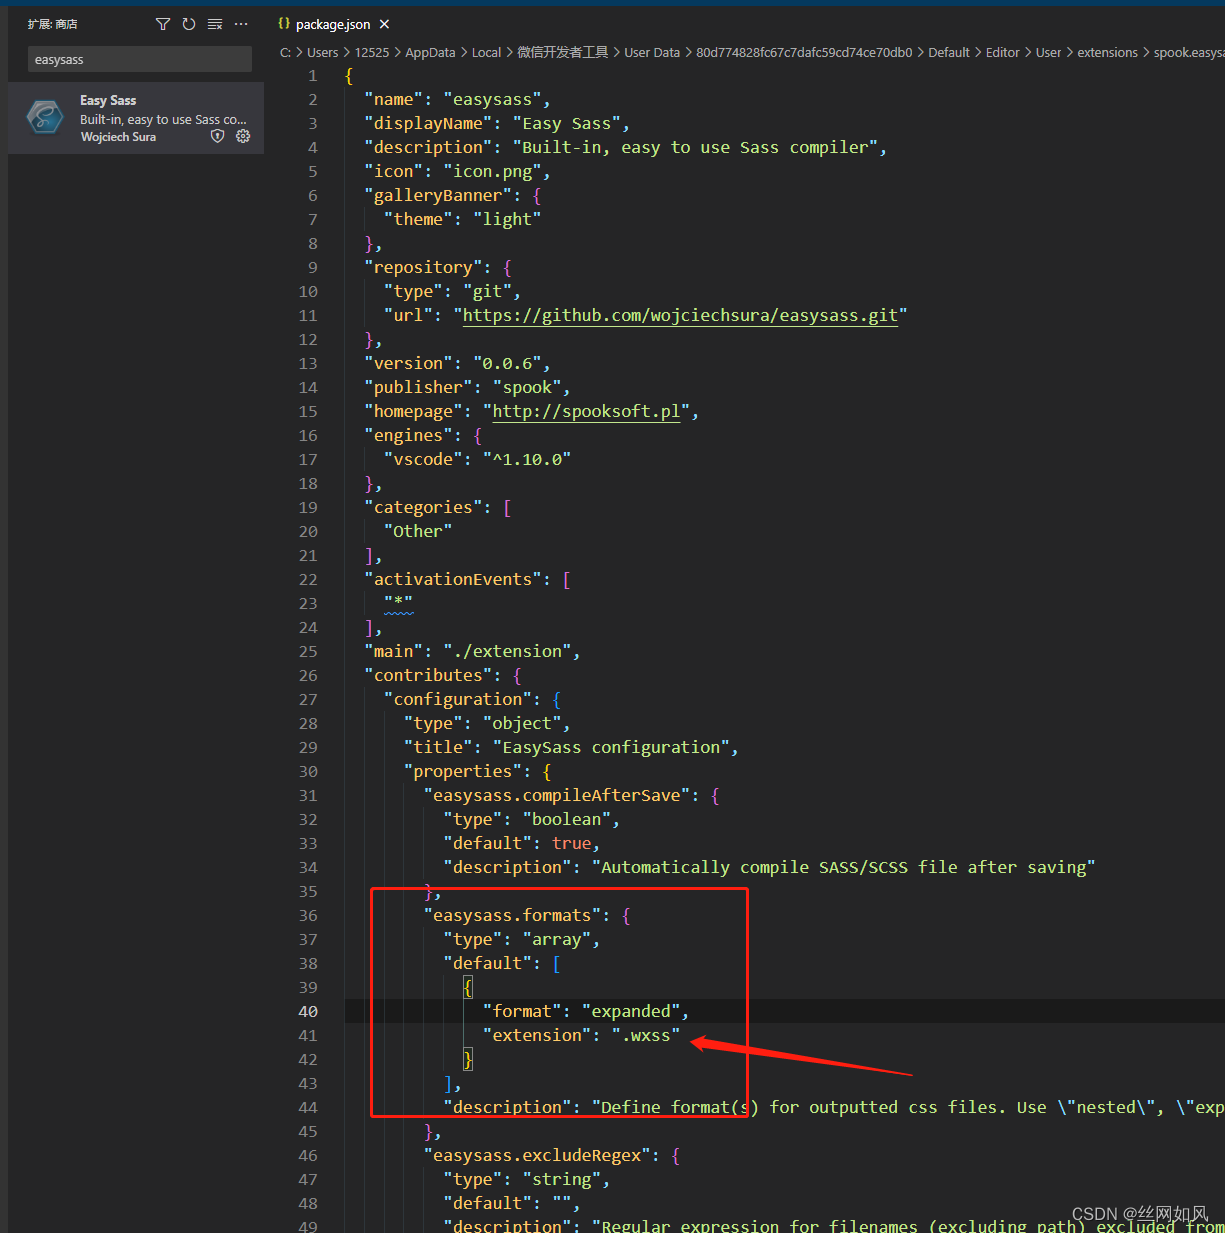Click the "contributes" key
This screenshot has width=1225, height=1233.
click(428, 675)
